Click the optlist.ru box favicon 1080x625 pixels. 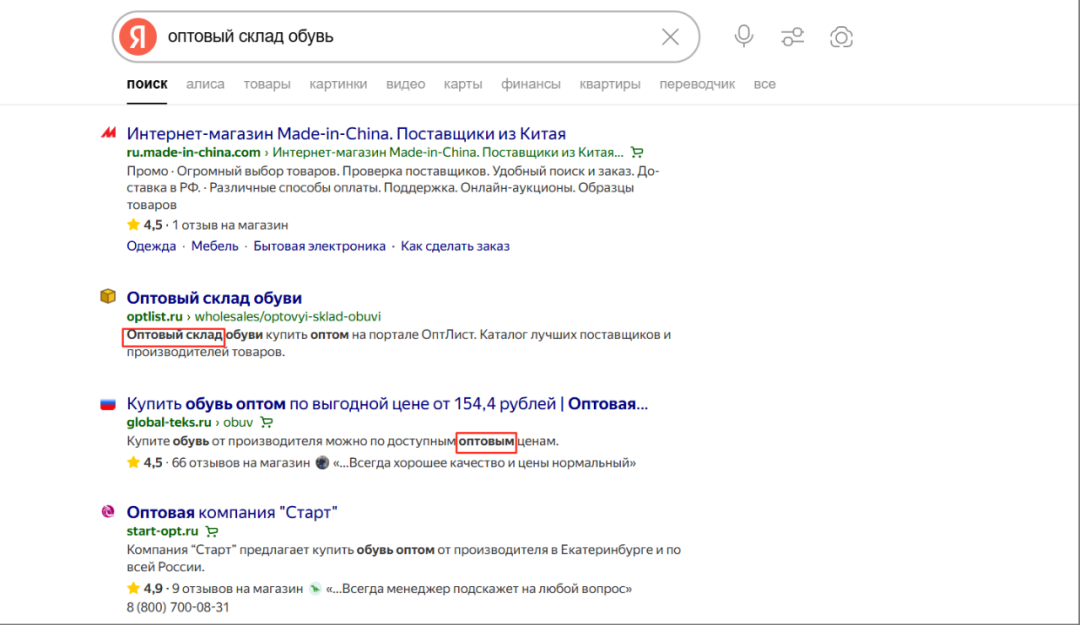(108, 296)
